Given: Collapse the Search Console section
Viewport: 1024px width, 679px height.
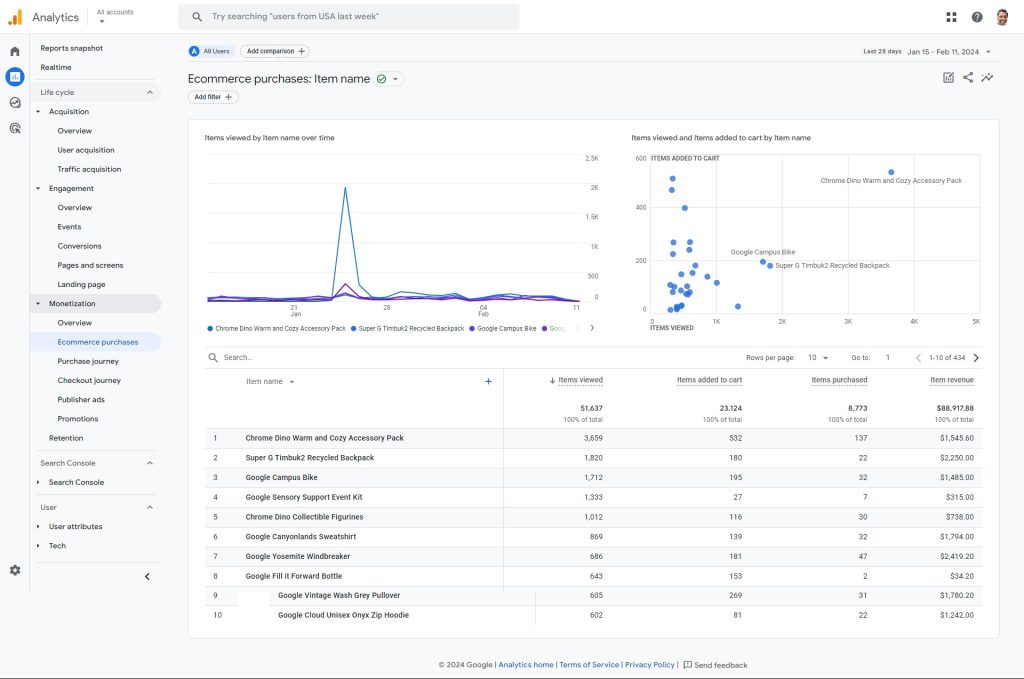Looking at the screenshot, I should [150, 463].
